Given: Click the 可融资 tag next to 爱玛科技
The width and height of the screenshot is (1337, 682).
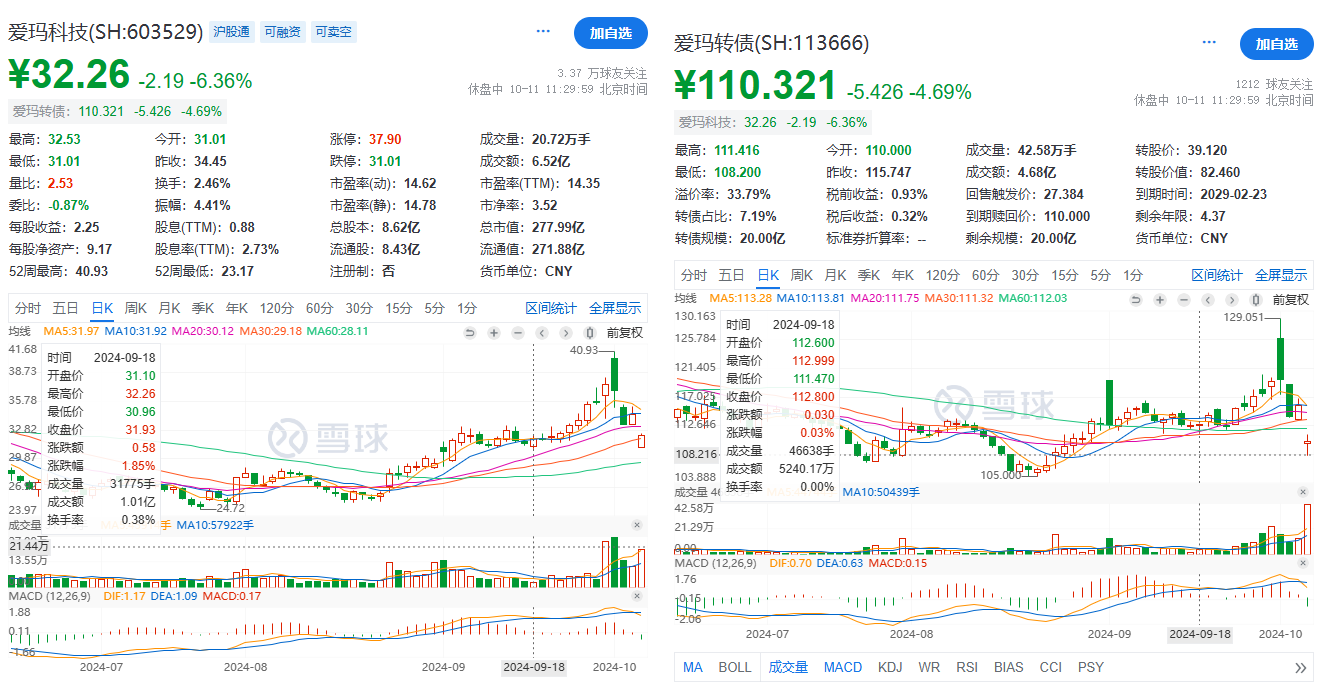Looking at the screenshot, I should point(282,32).
